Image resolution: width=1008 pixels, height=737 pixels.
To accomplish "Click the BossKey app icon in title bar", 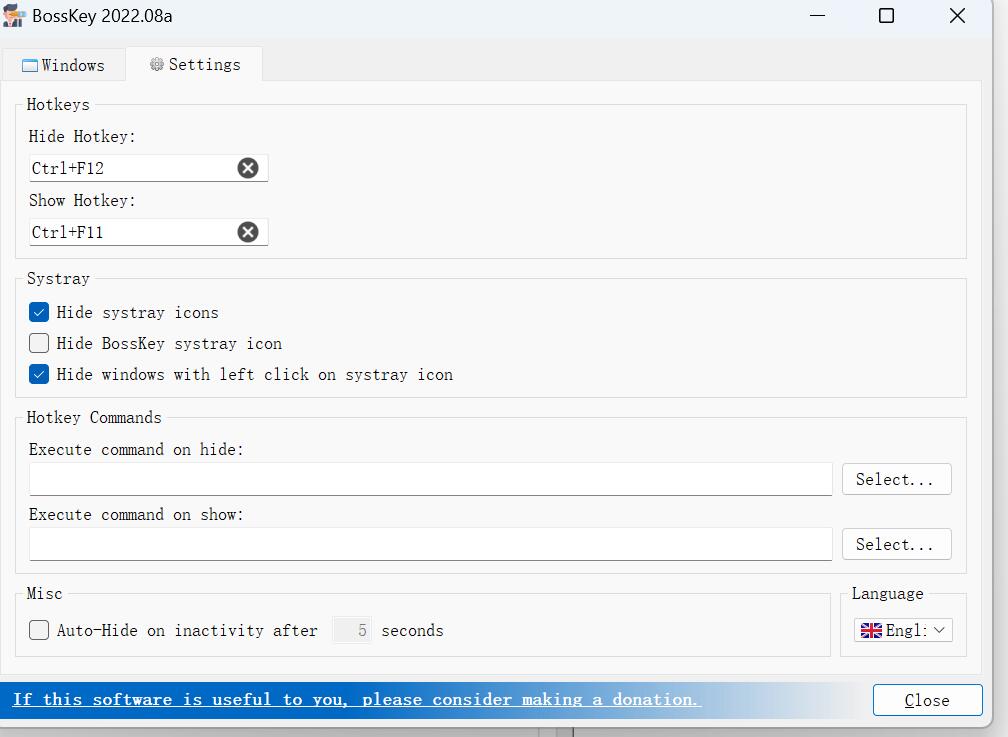I will 14,16.
